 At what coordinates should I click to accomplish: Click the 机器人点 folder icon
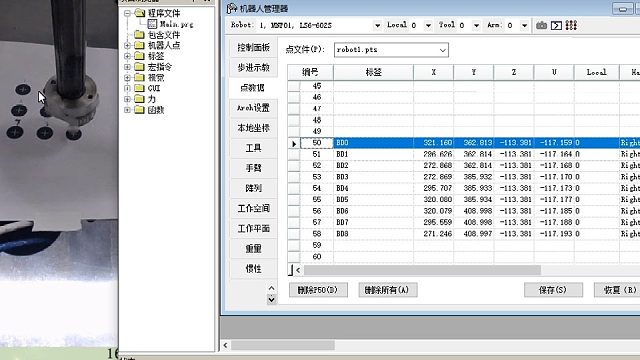[x=140, y=45]
